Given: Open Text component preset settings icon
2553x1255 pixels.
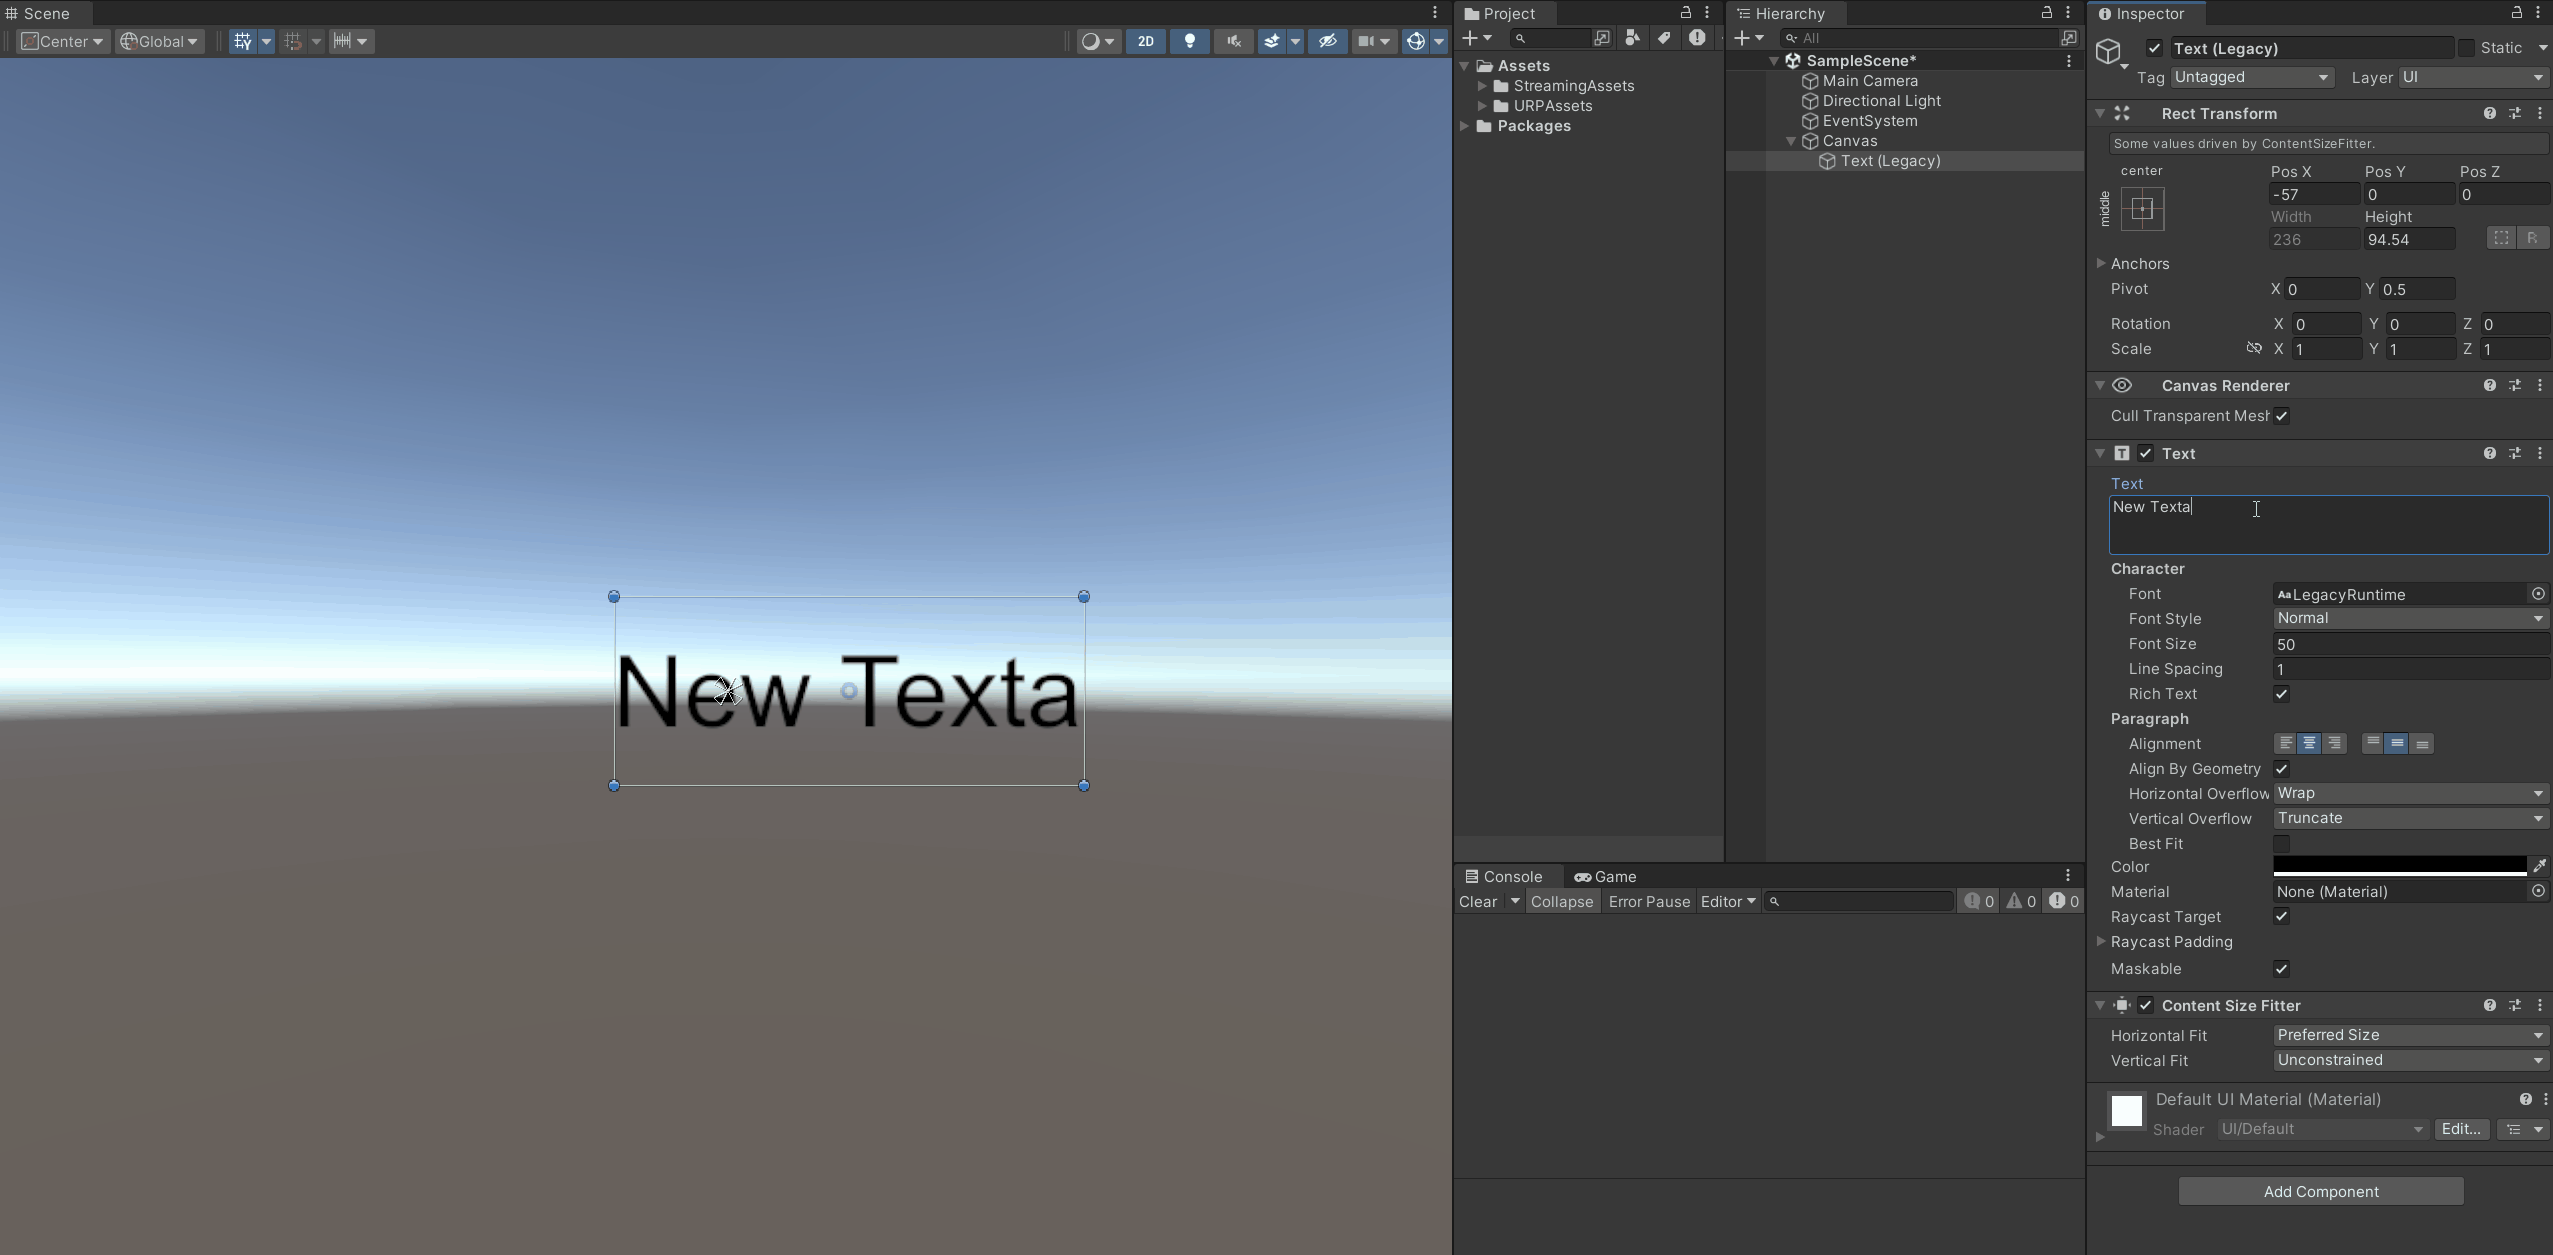Looking at the screenshot, I should pos(2515,454).
